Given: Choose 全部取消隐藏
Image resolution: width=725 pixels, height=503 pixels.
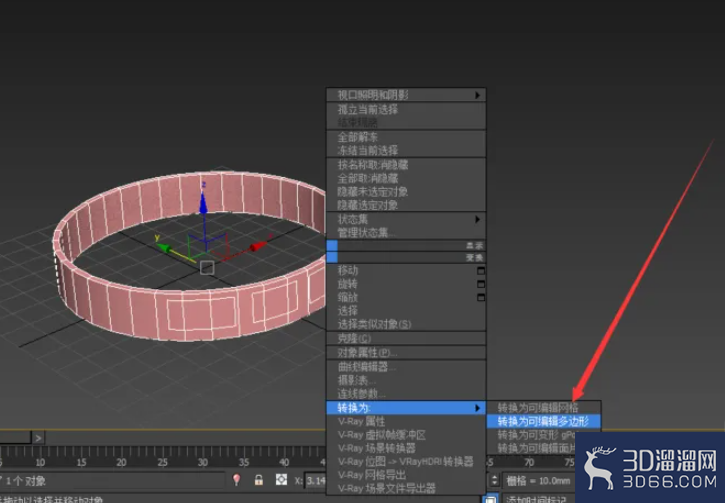Looking at the screenshot, I should pyautogui.click(x=368, y=178).
